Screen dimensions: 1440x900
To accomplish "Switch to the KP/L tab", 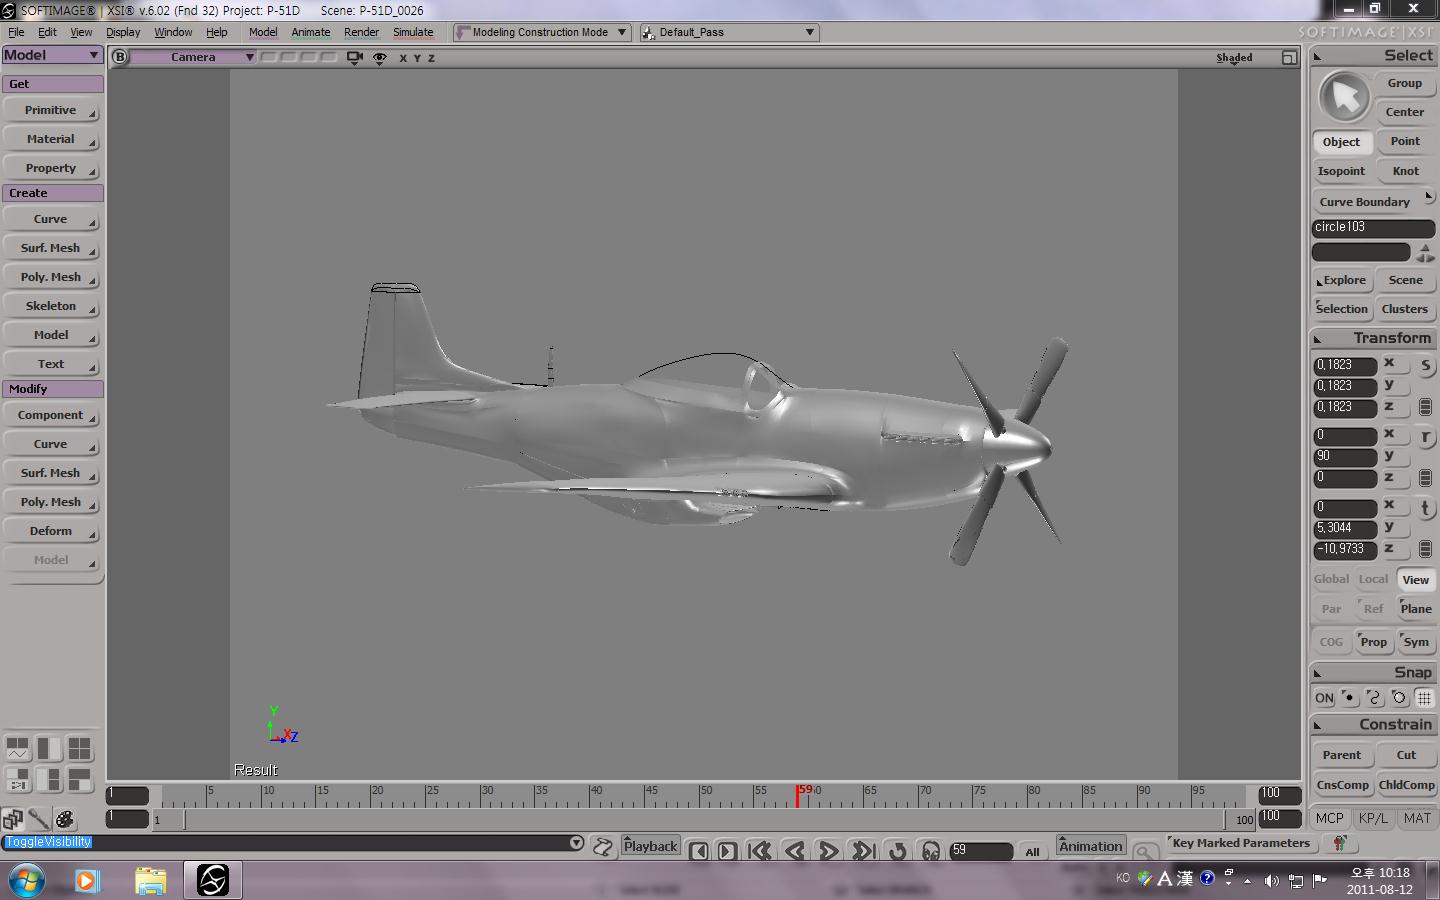I will point(1373,818).
